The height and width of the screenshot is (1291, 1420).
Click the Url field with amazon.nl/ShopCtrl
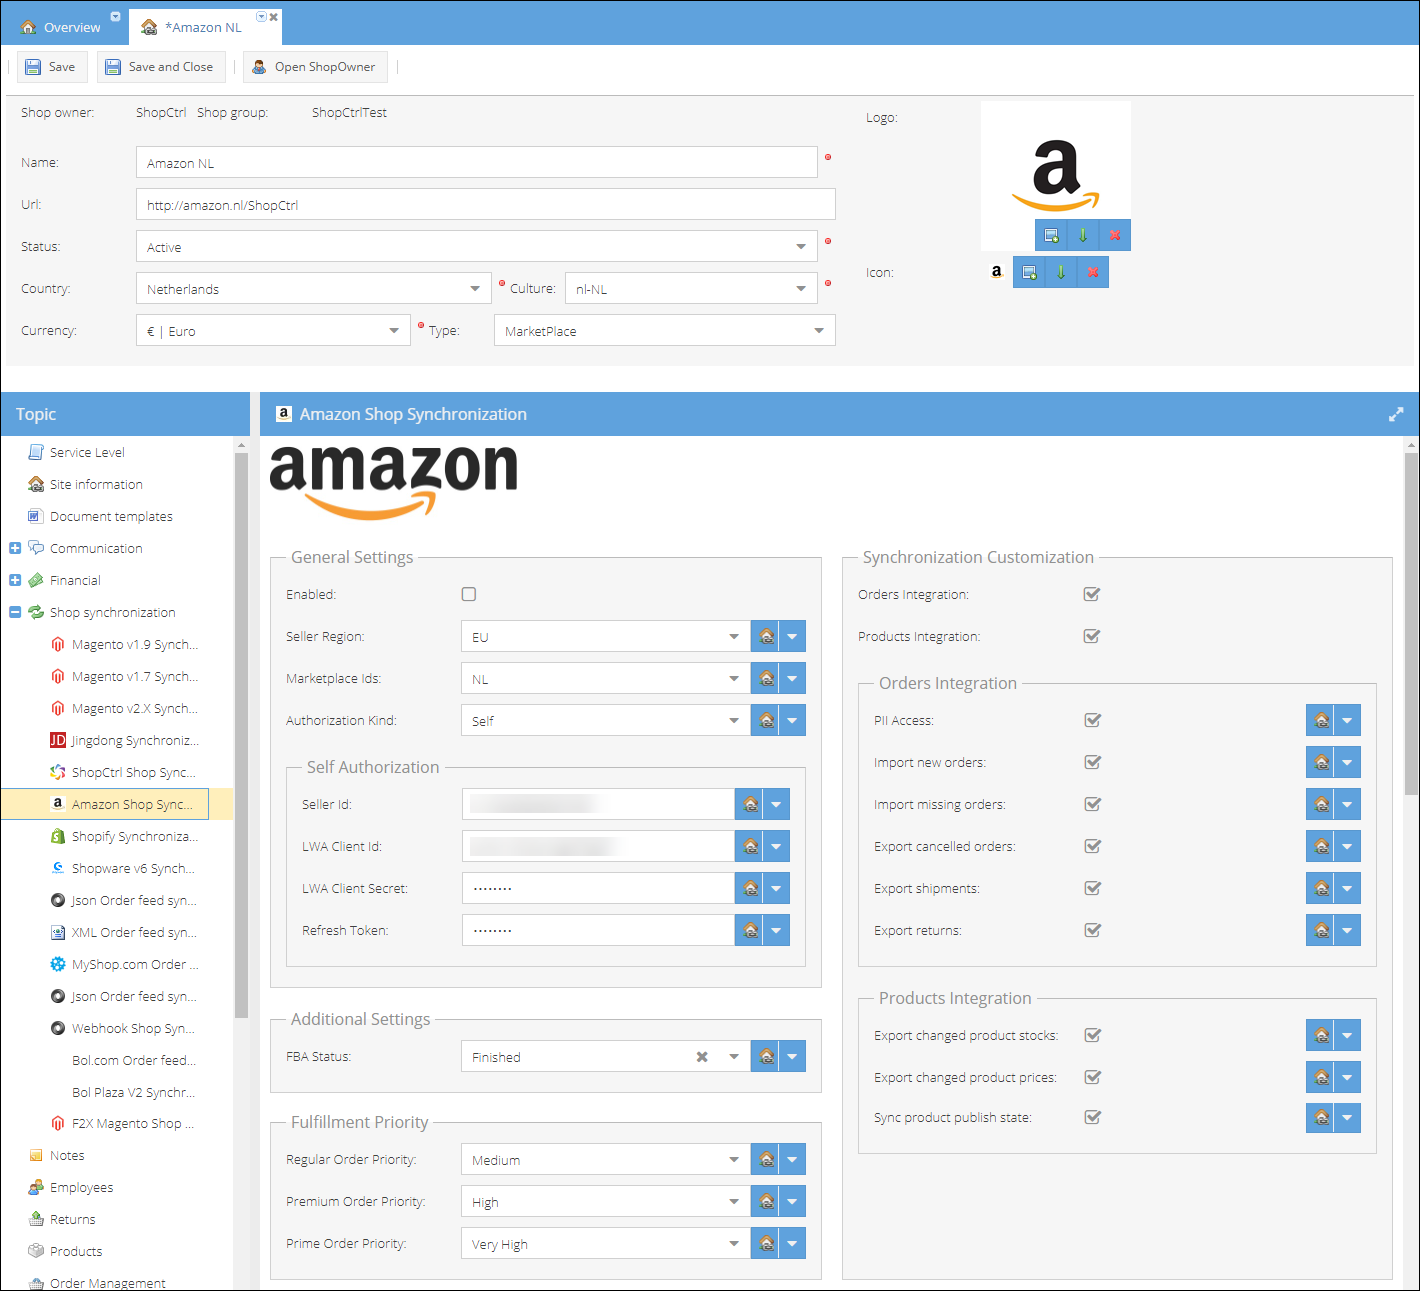[x=486, y=204]
